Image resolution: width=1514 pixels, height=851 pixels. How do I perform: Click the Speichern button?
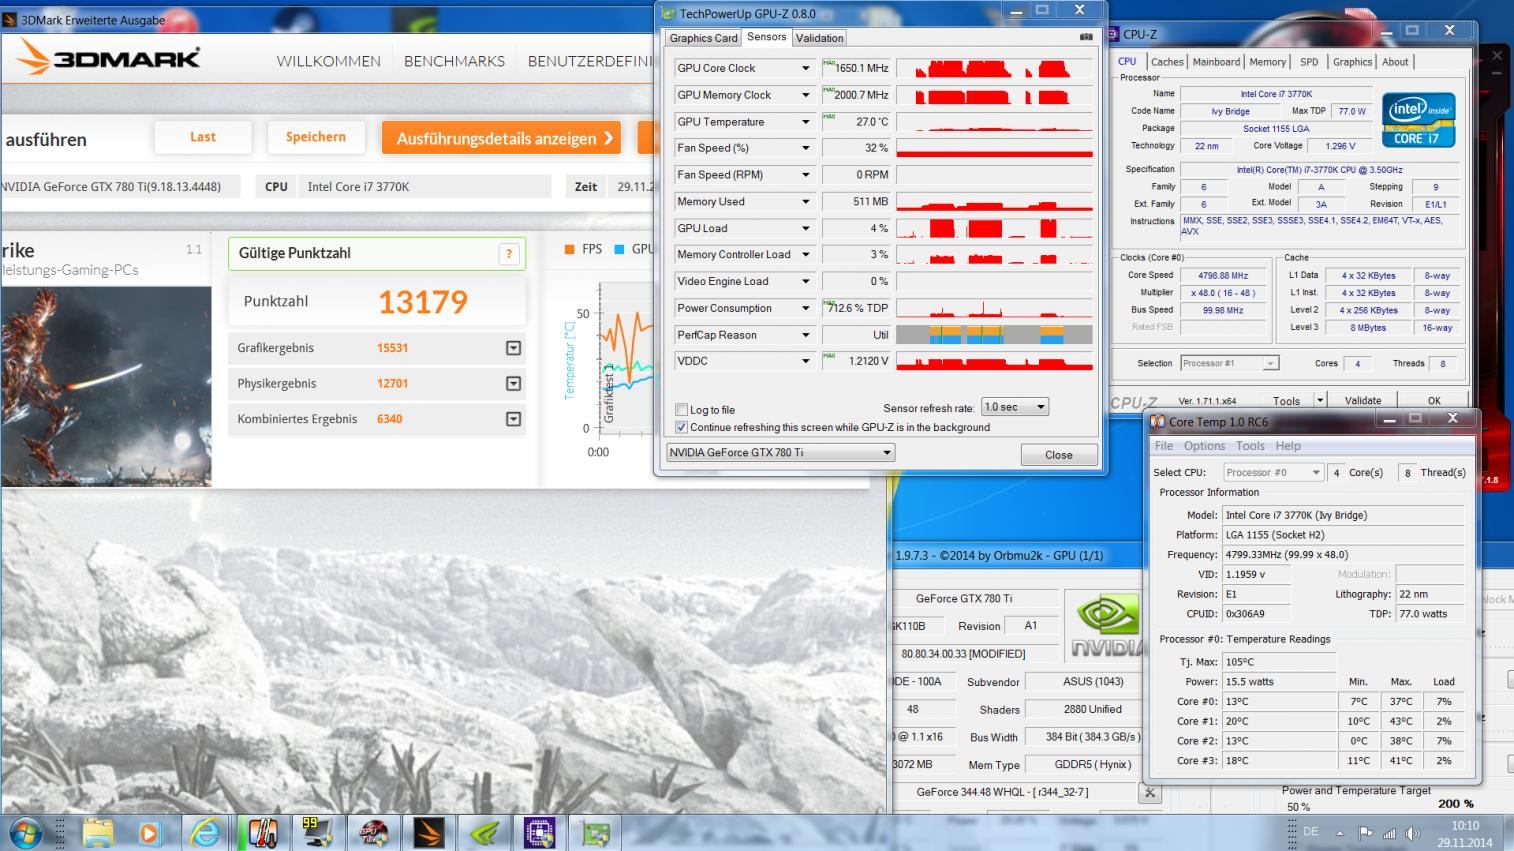pyautogui.click(x=316, y=137)
